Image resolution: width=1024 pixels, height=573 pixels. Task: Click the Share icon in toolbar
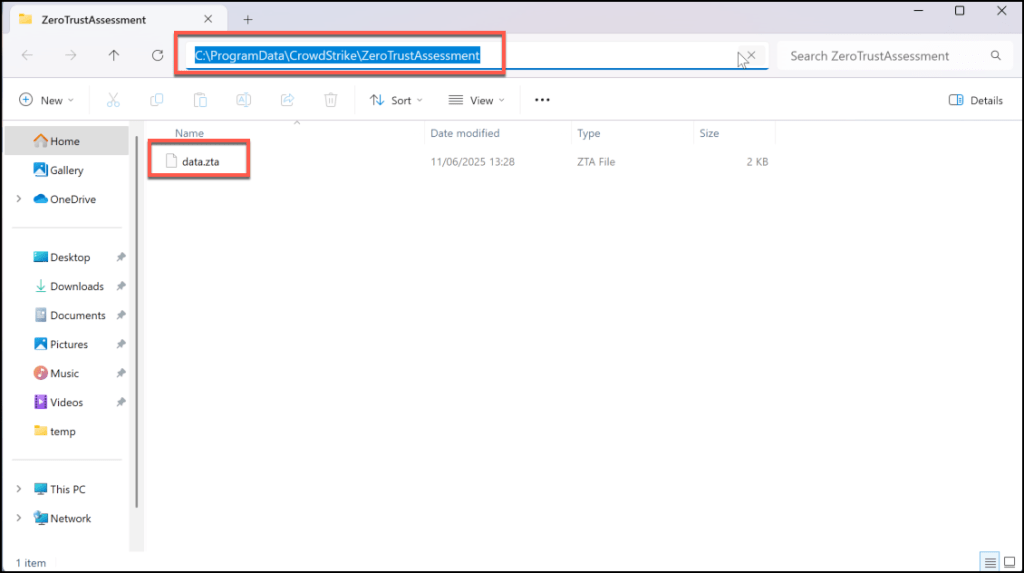pyautogui.click(x=287, y=100)
